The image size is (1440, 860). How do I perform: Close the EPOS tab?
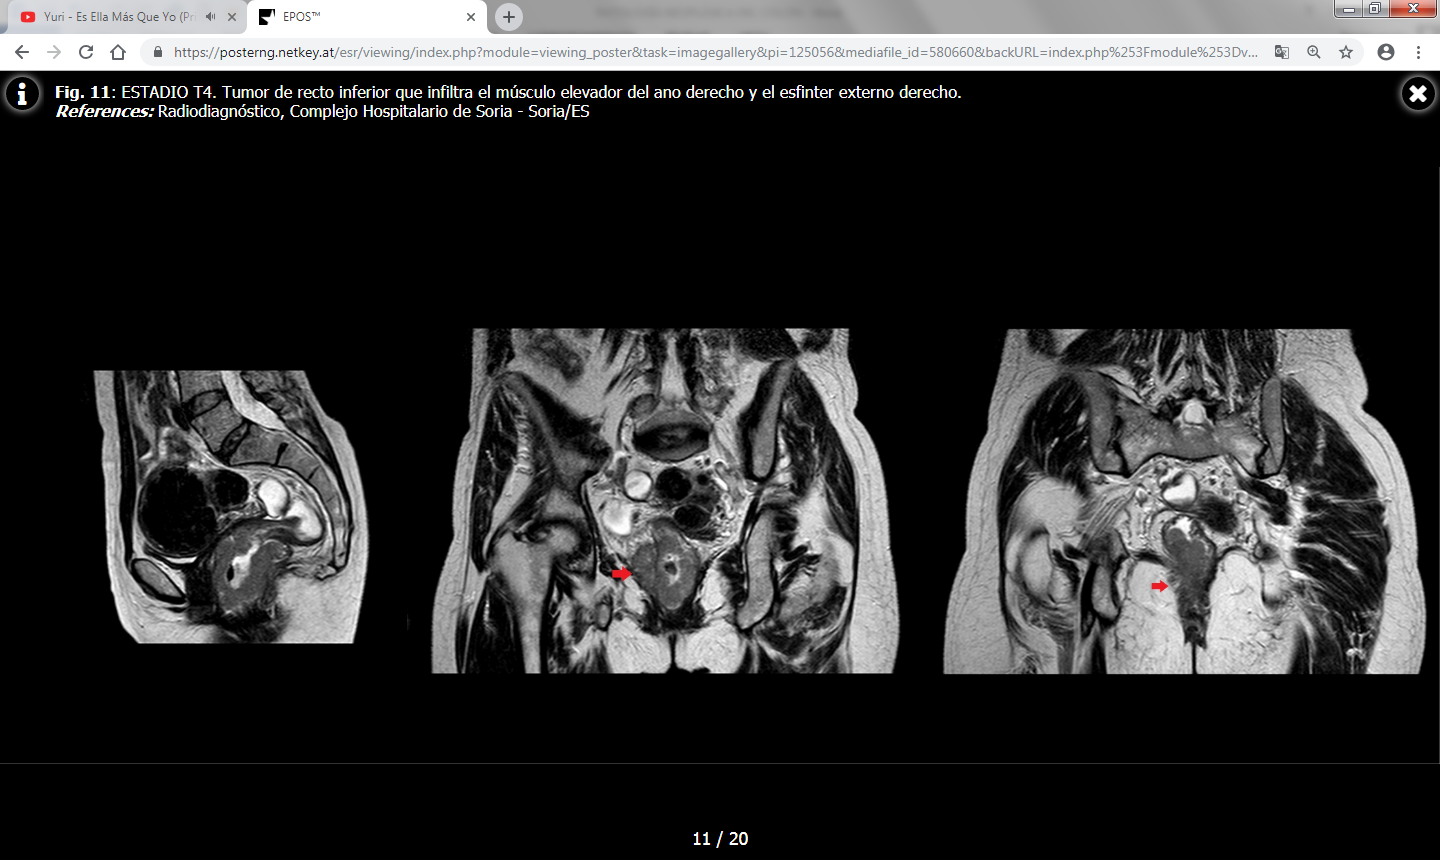471,17
